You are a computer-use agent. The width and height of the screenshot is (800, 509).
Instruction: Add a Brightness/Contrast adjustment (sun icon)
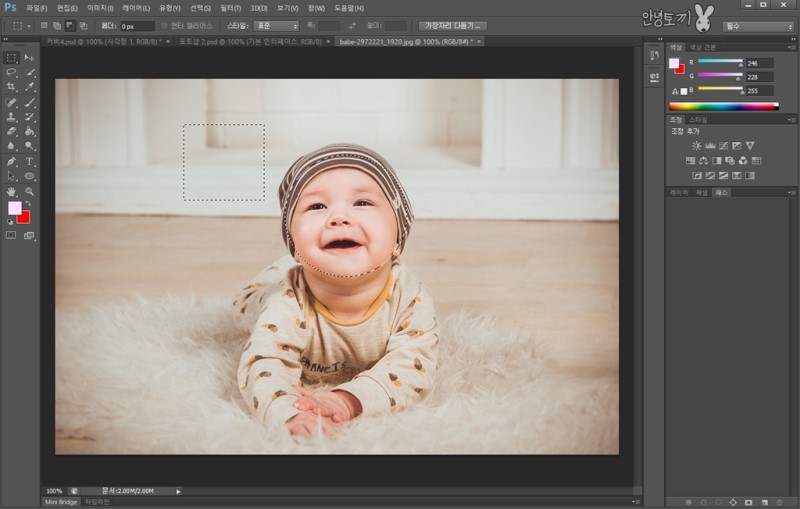[x=696, y=146]
